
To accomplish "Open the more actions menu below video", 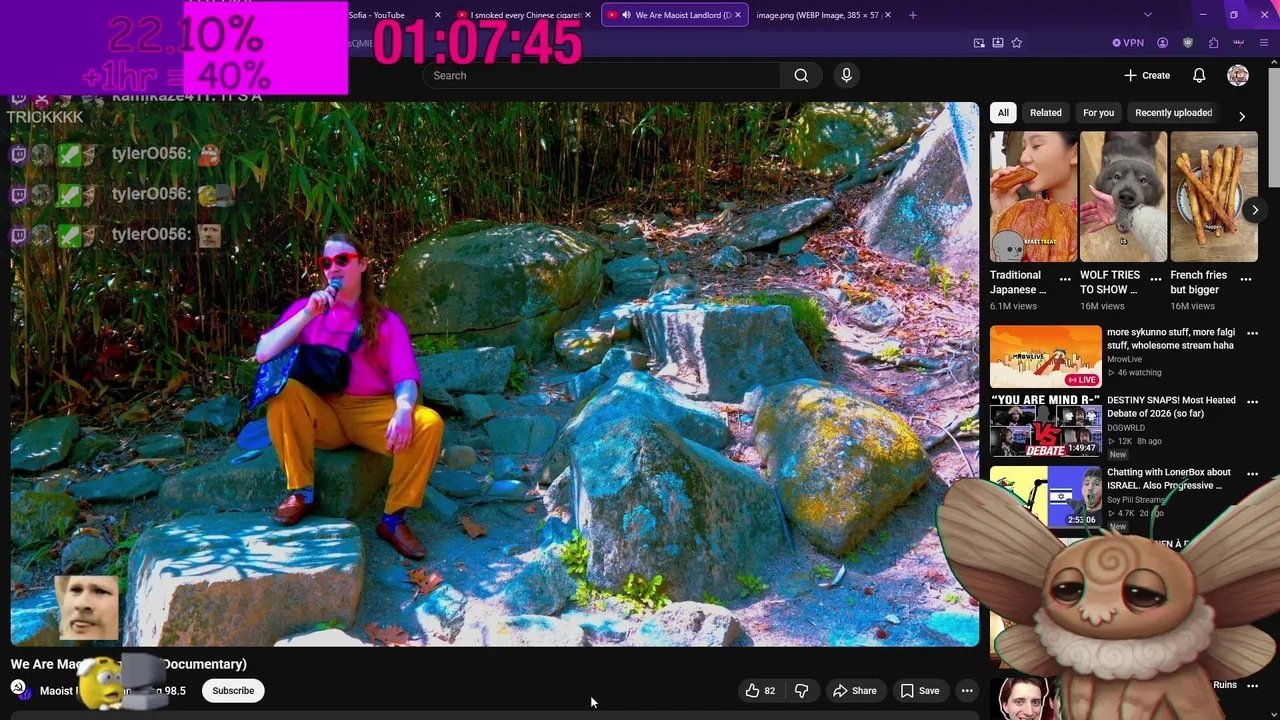I will [967, 691].
